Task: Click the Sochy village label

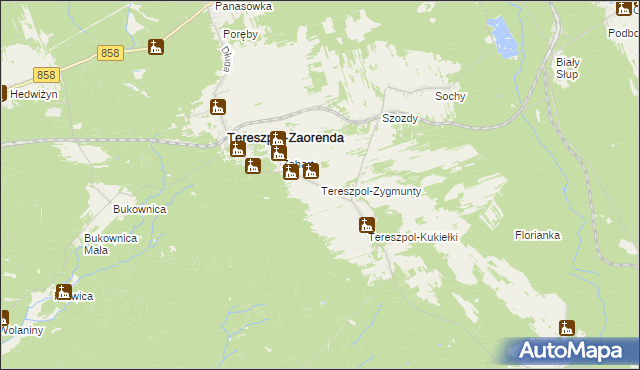Action: tap(450, 96)
